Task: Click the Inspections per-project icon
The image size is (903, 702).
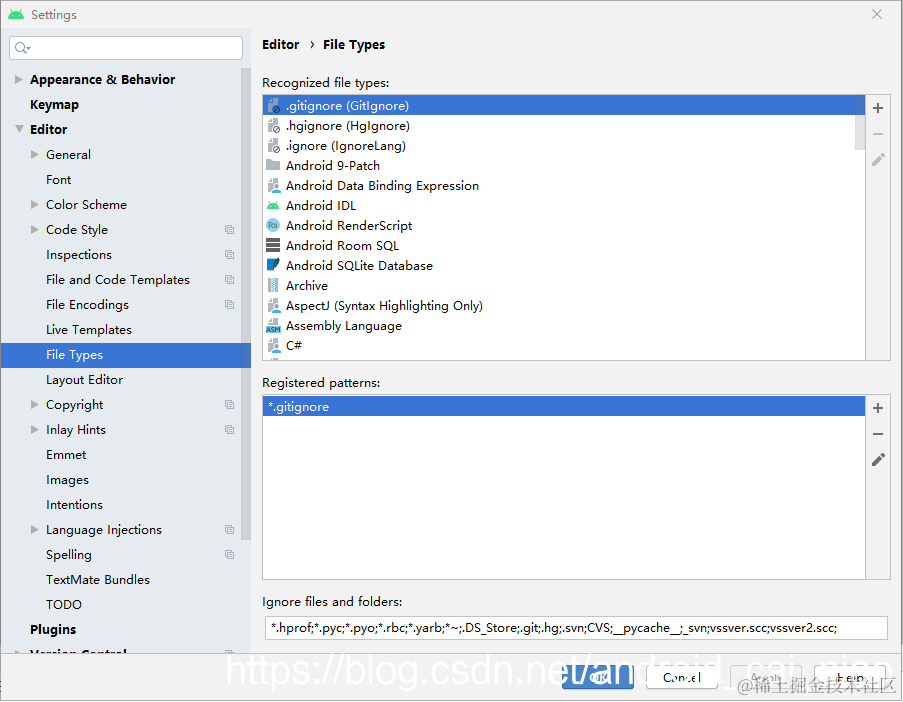Action: click(229, 255)
